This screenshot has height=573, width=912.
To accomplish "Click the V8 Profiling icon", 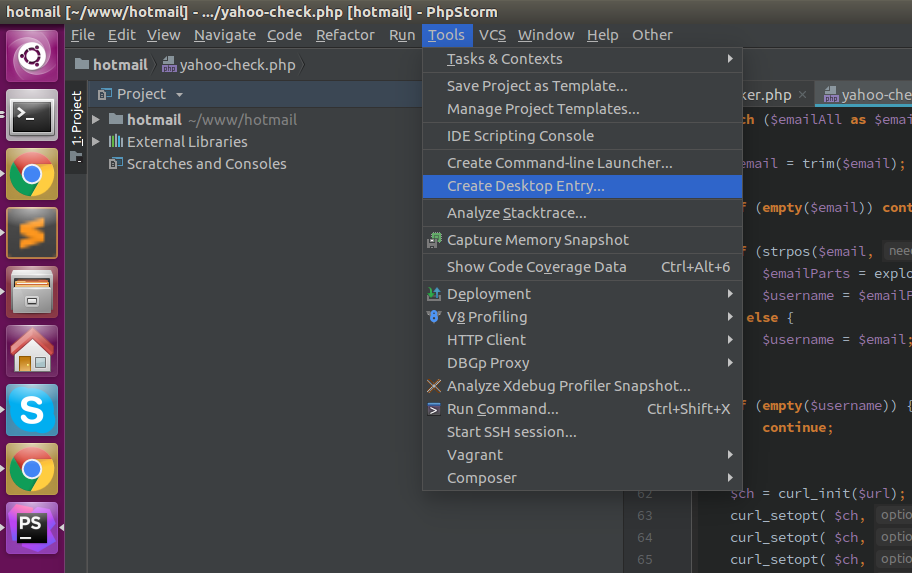I will pos(434,317).
